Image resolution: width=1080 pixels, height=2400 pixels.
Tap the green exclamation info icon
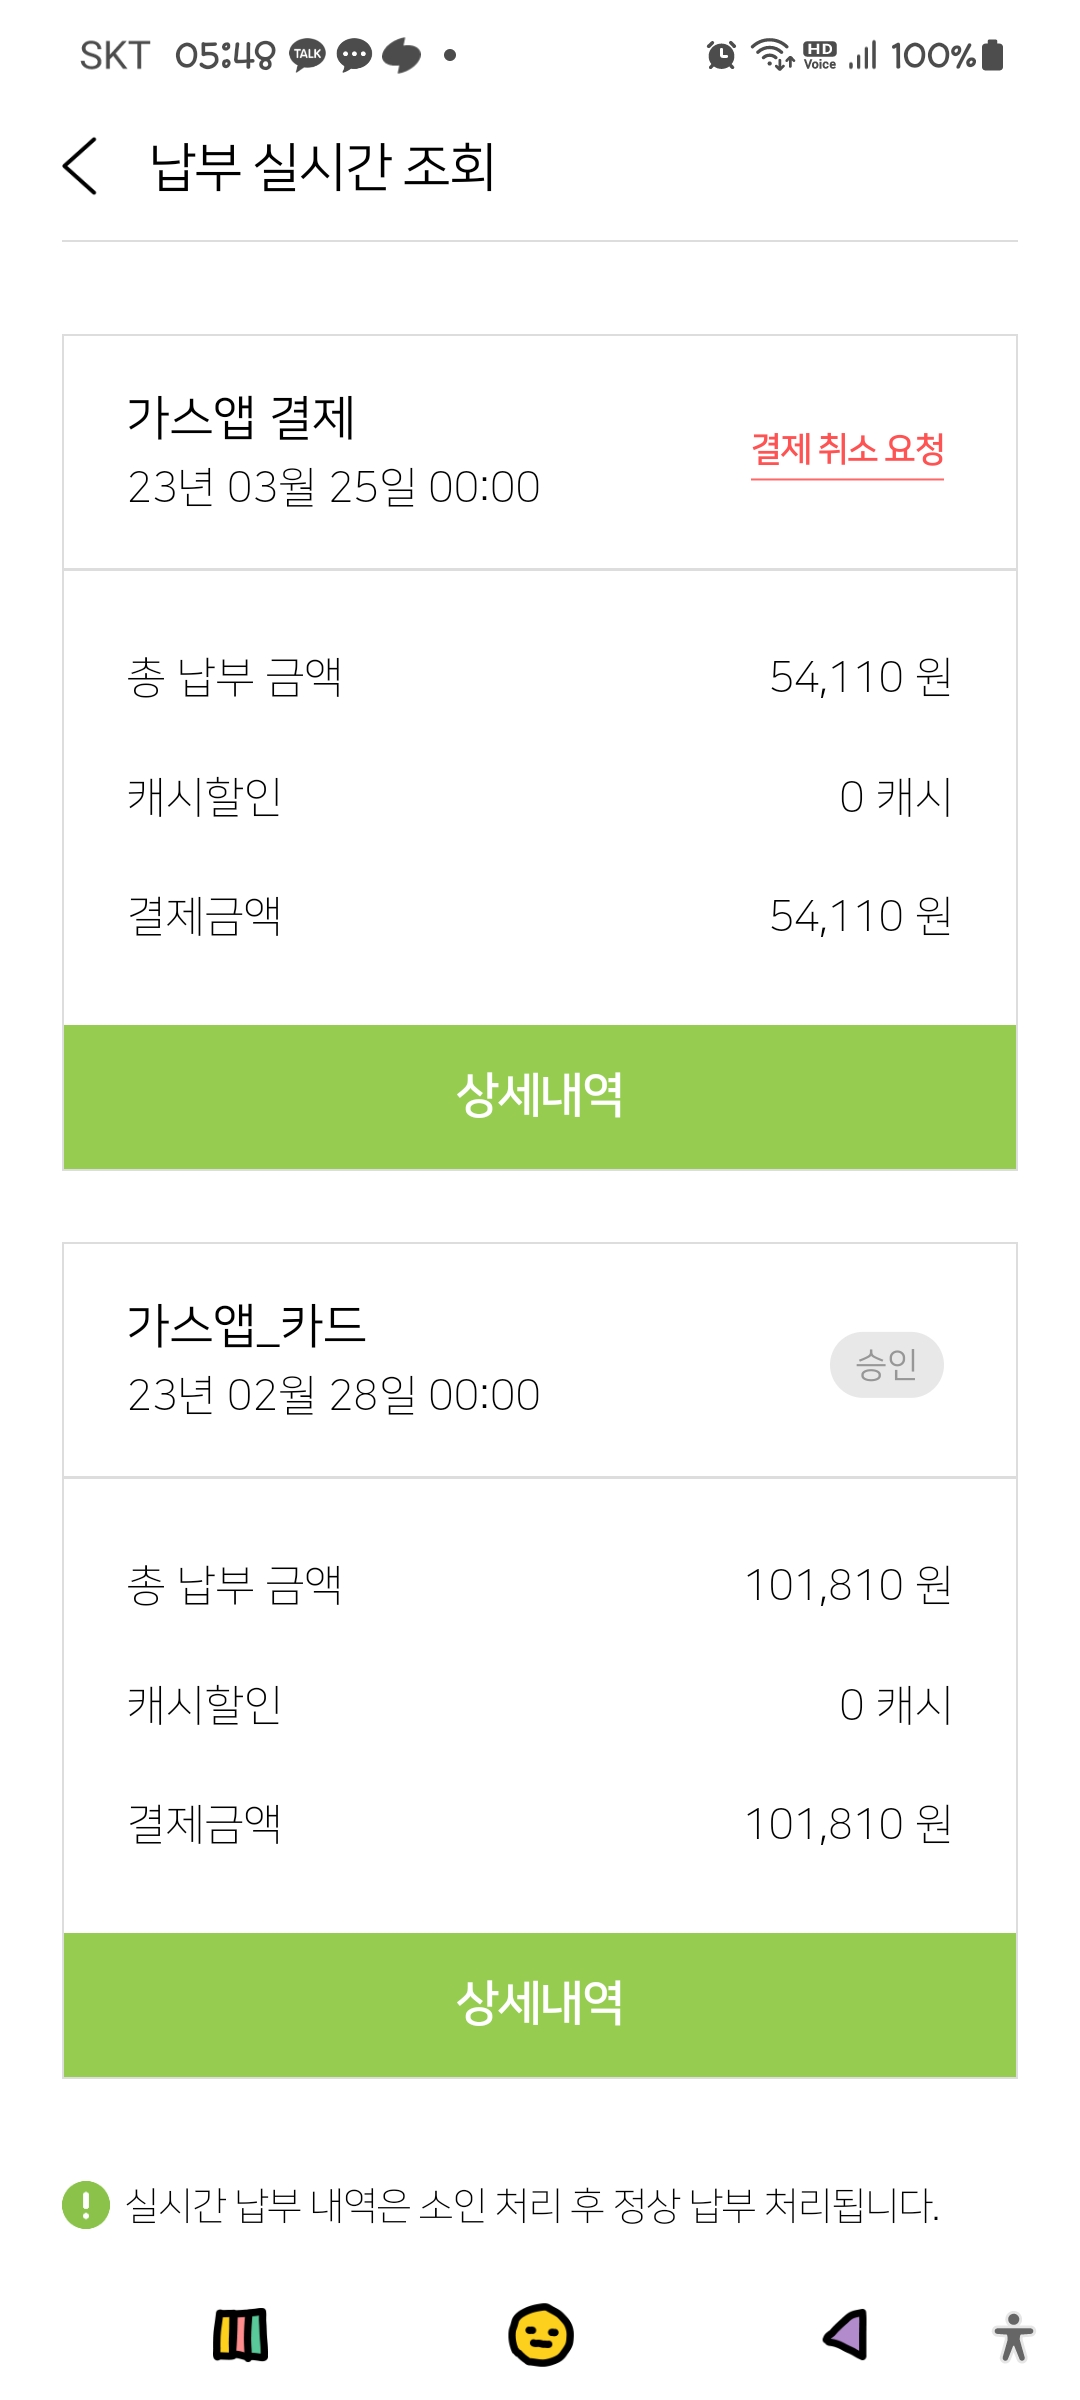(x=86, y=2204)
